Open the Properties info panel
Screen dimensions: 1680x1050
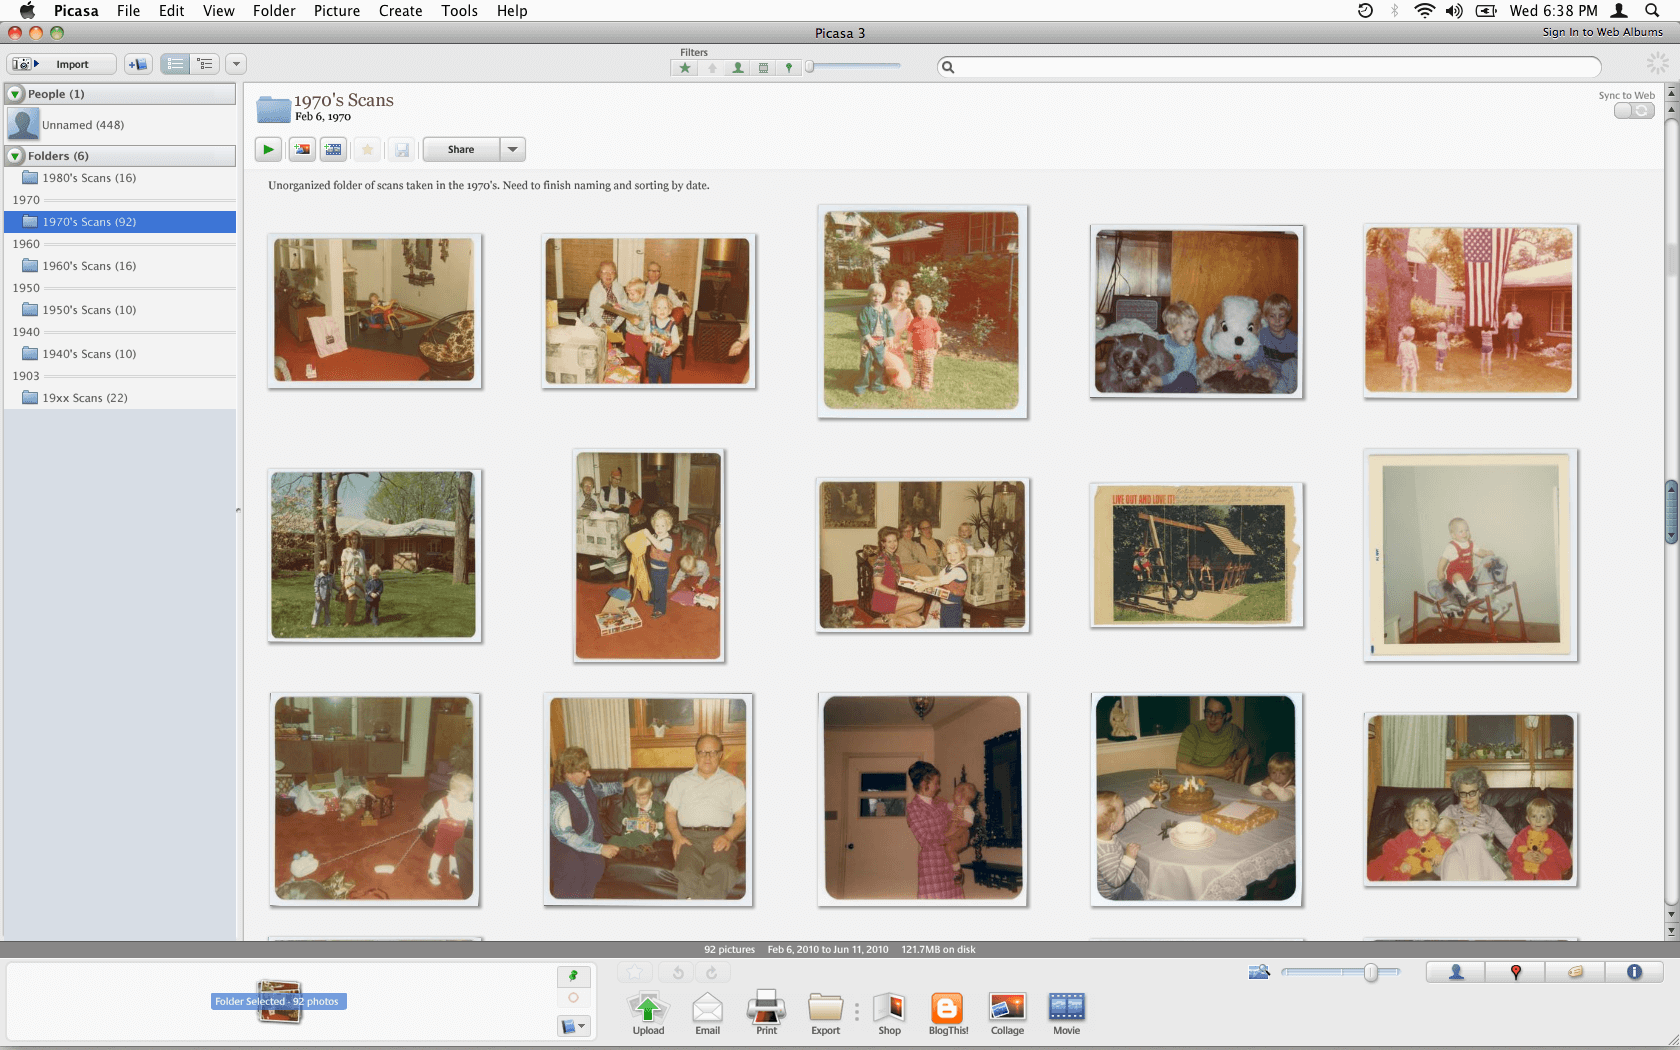click(1634, 971)
